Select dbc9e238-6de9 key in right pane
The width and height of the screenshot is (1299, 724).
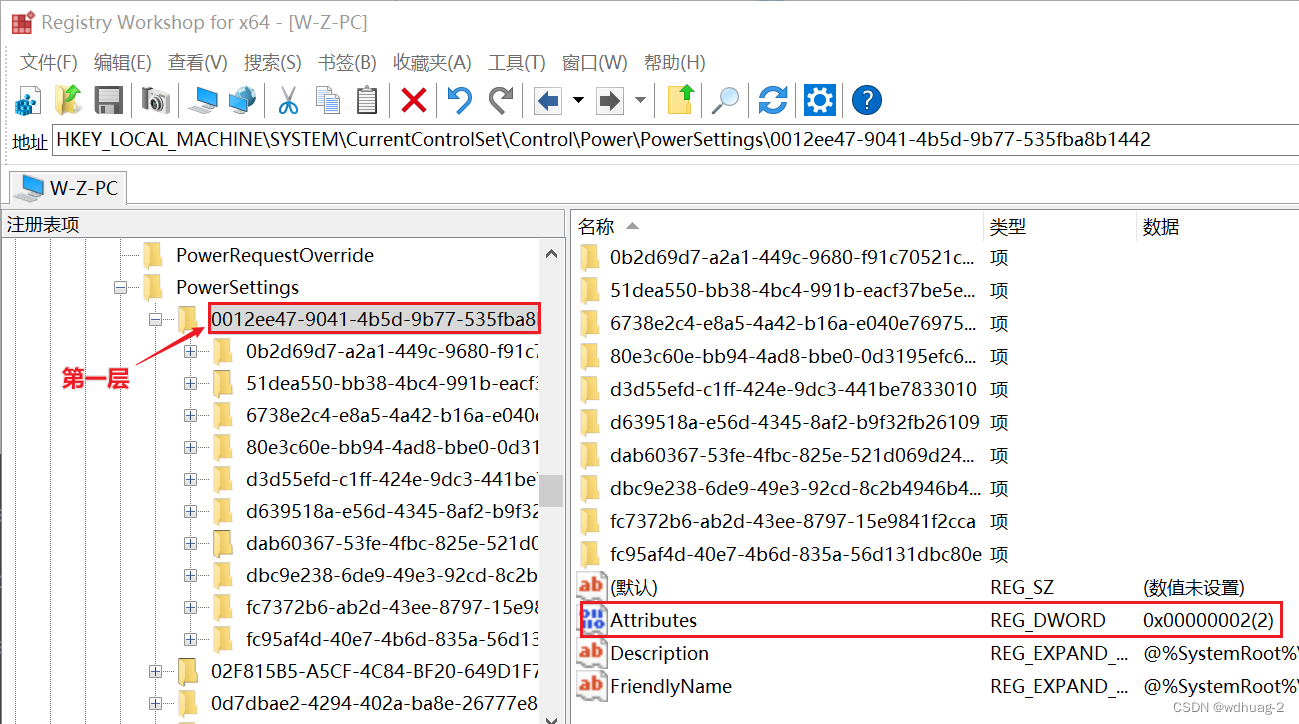(x=794, y=488)
